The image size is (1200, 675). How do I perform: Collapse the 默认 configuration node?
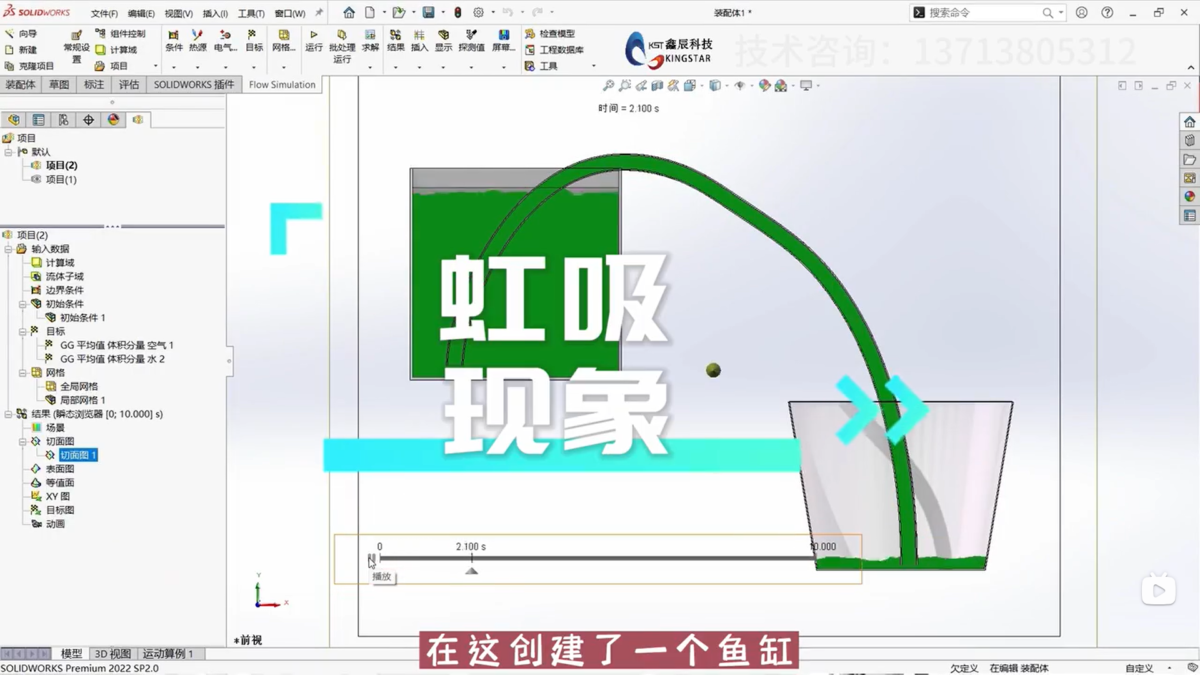point(9,152)
